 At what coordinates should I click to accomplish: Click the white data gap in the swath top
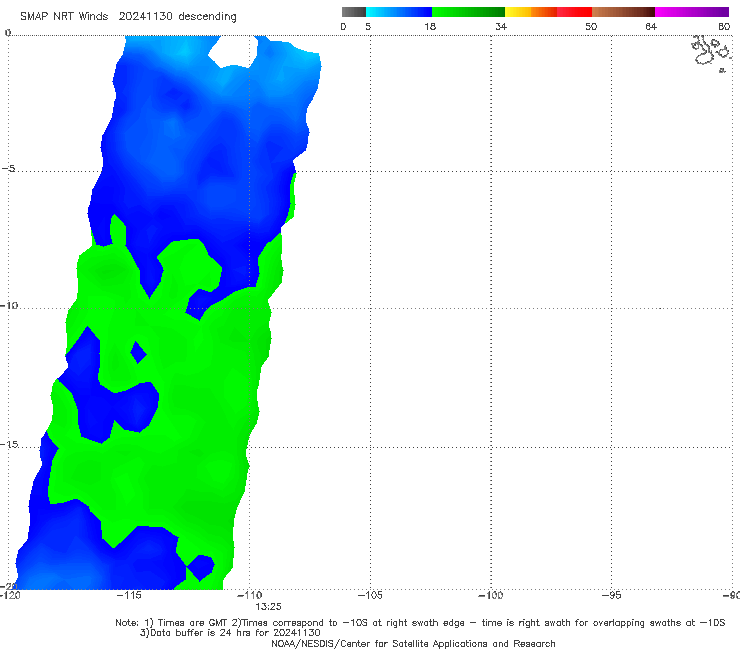point(234,51)
